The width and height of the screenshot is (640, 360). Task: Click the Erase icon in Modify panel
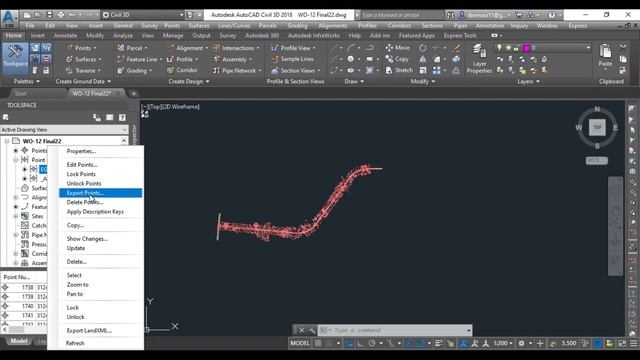[x=456, y=48]
